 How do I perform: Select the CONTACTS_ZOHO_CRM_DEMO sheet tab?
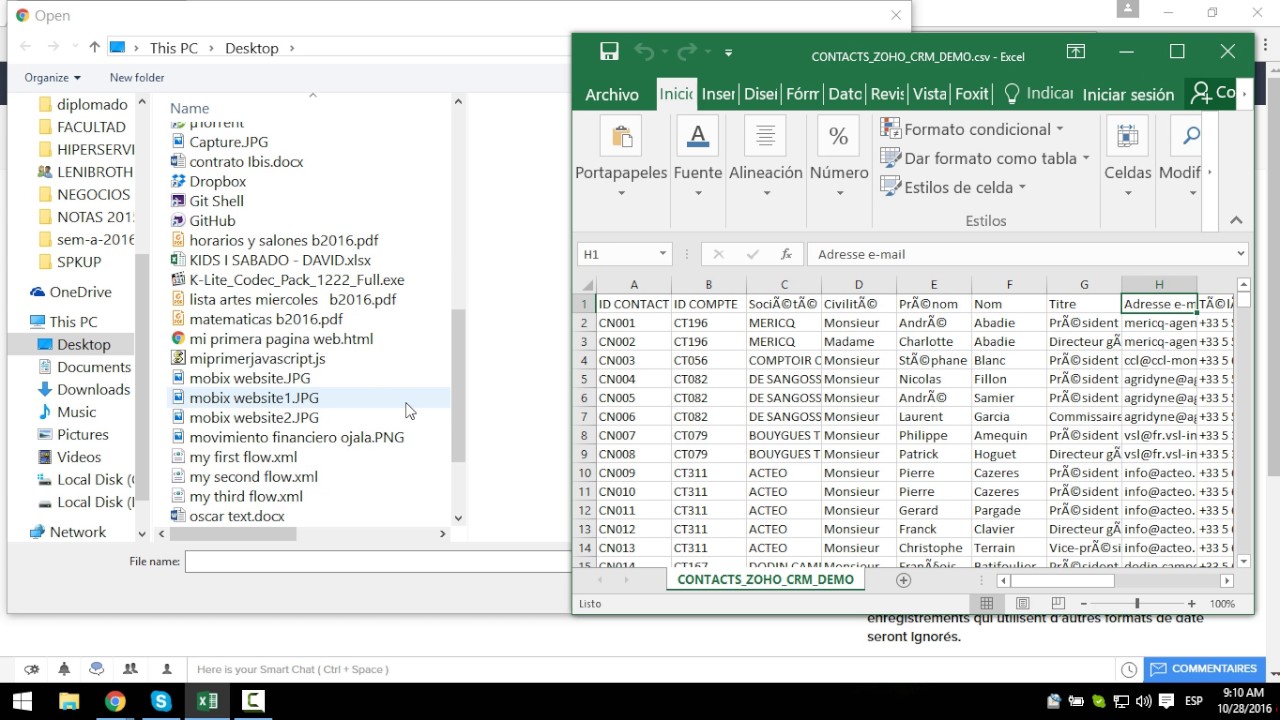coord(766,580)
